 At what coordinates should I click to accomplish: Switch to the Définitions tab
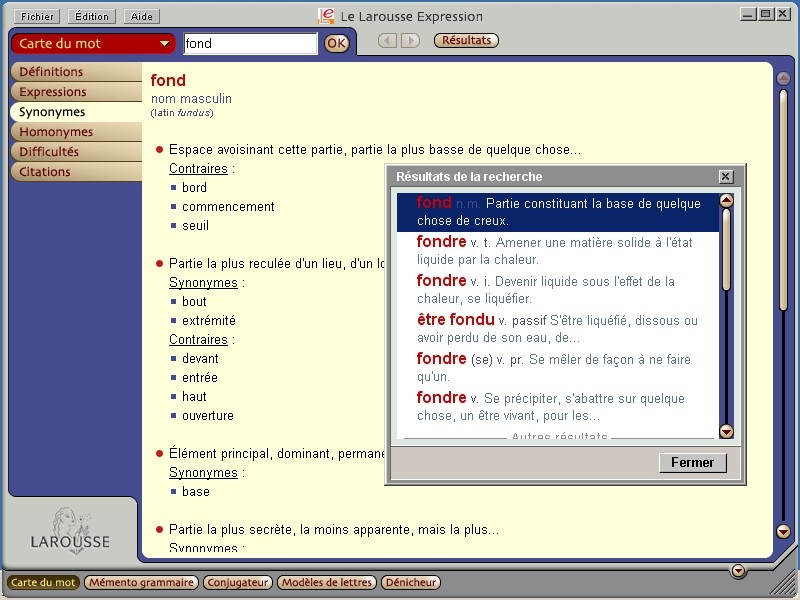tap(76, 72)
